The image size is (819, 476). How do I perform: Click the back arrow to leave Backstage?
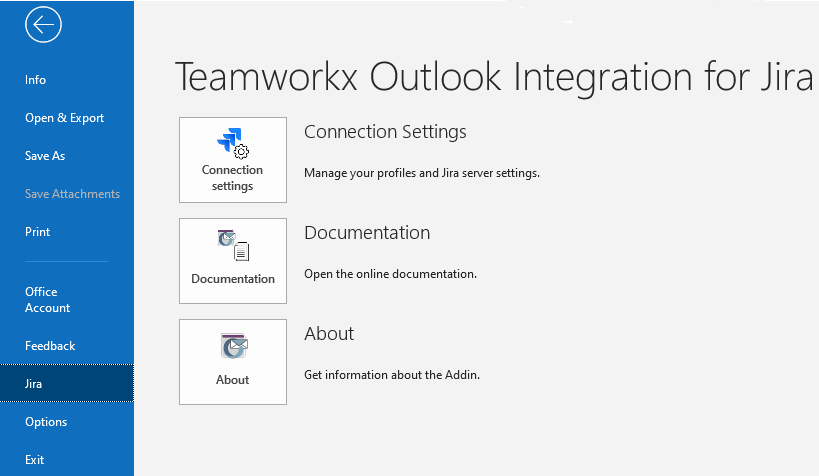tap(44, 25)
